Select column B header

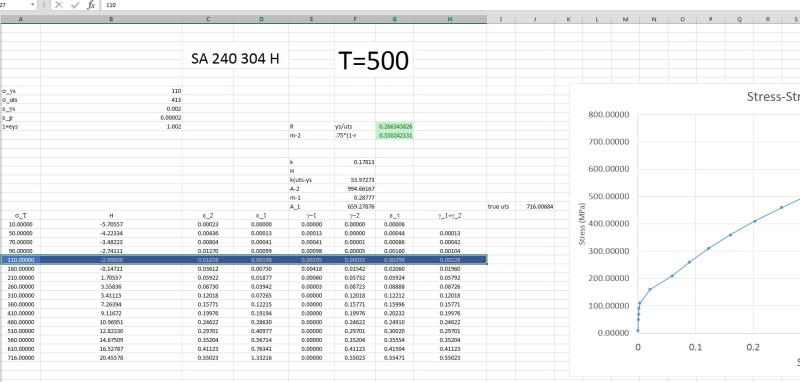pyautogui.click(x=111, y=19)
